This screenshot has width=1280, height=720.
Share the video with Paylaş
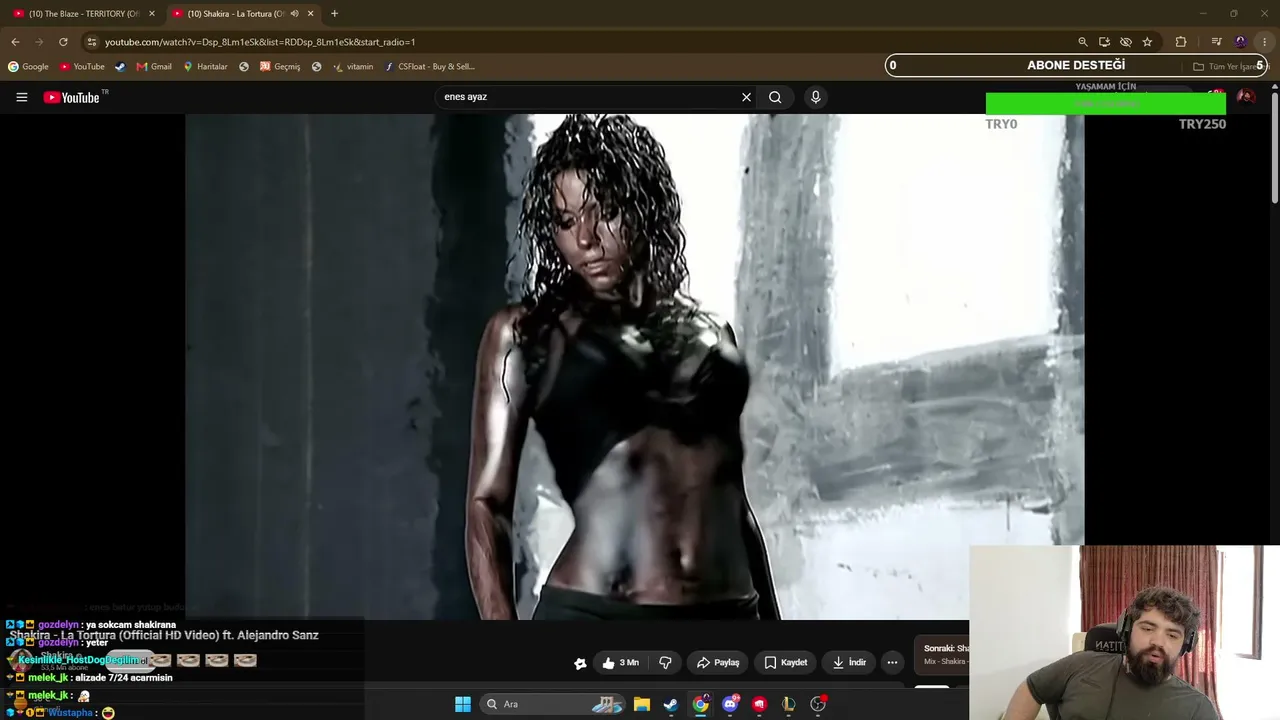click(x=718, y=662)
